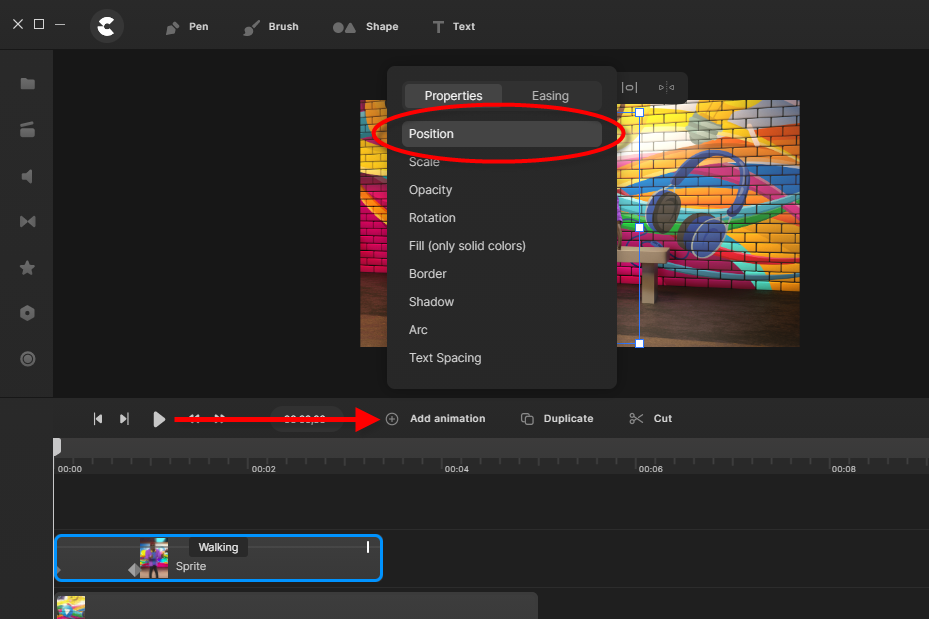Open the audio speaker panel
Viewport: 929px width, 619px height.
tap(27, 176)
